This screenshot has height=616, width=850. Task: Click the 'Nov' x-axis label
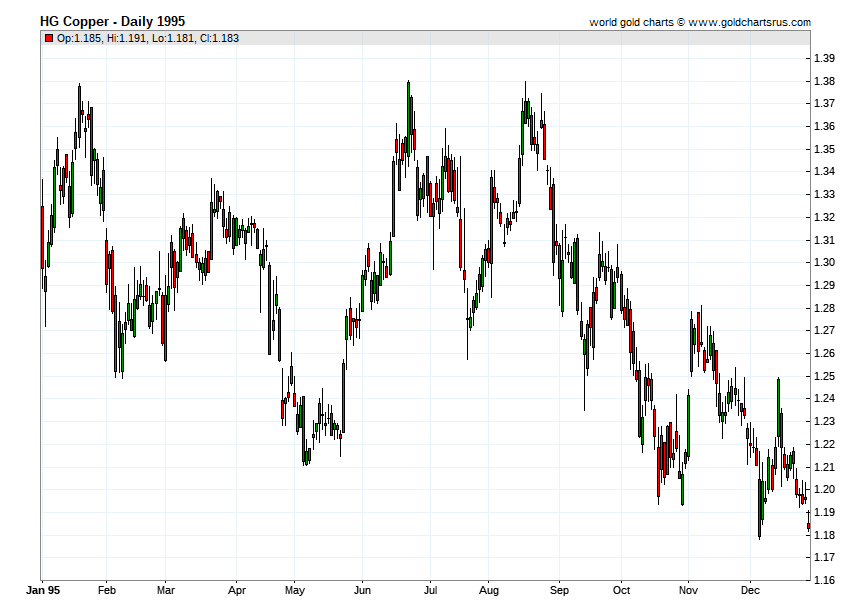pyautogui.click(x=688, y=590)
